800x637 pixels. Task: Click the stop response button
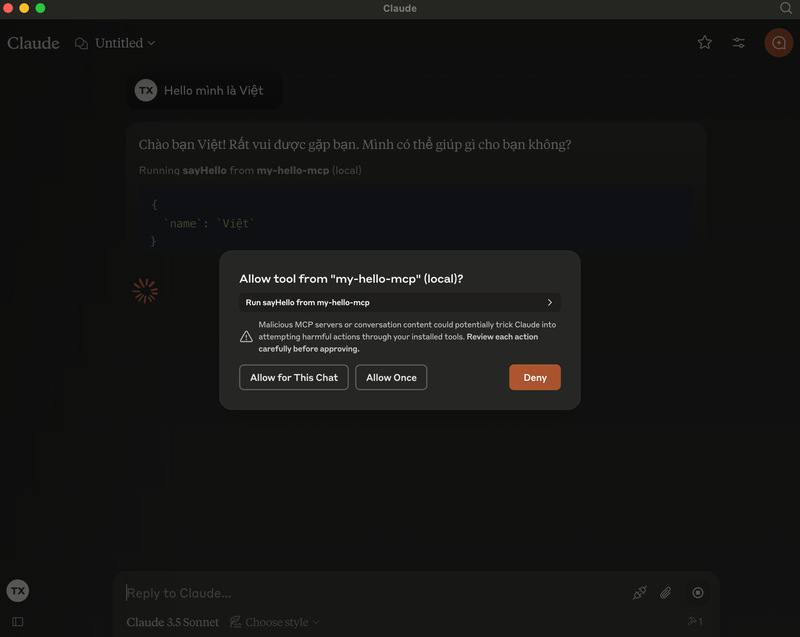698,593
